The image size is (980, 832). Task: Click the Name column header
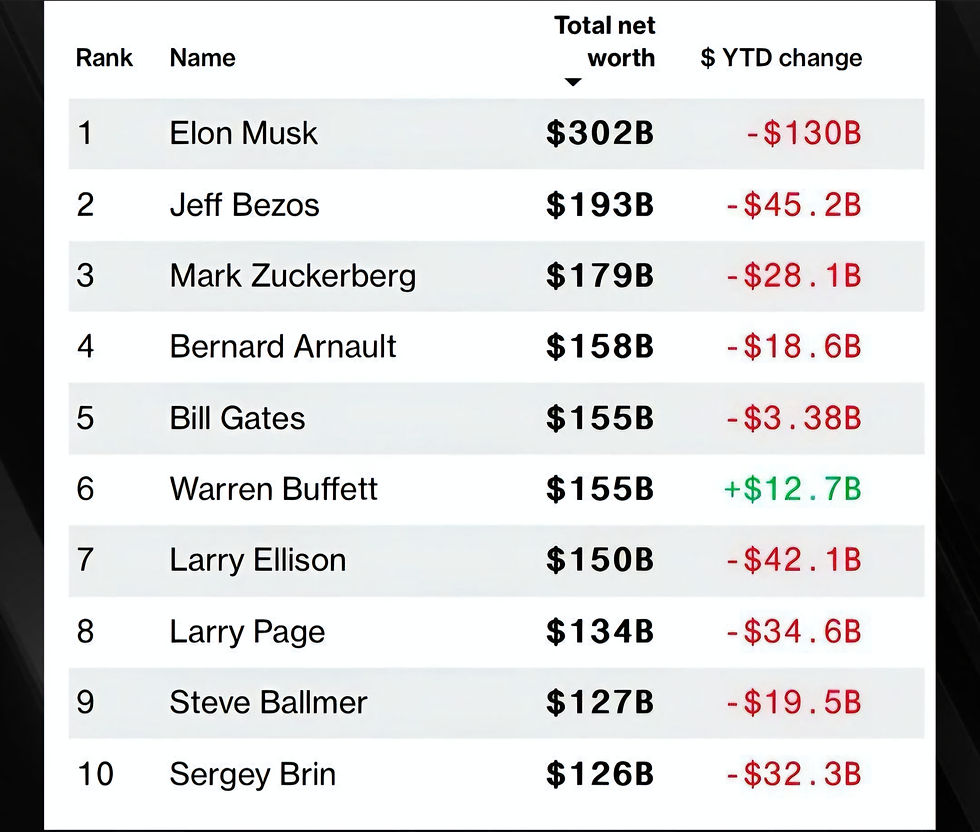click(202, 58)
